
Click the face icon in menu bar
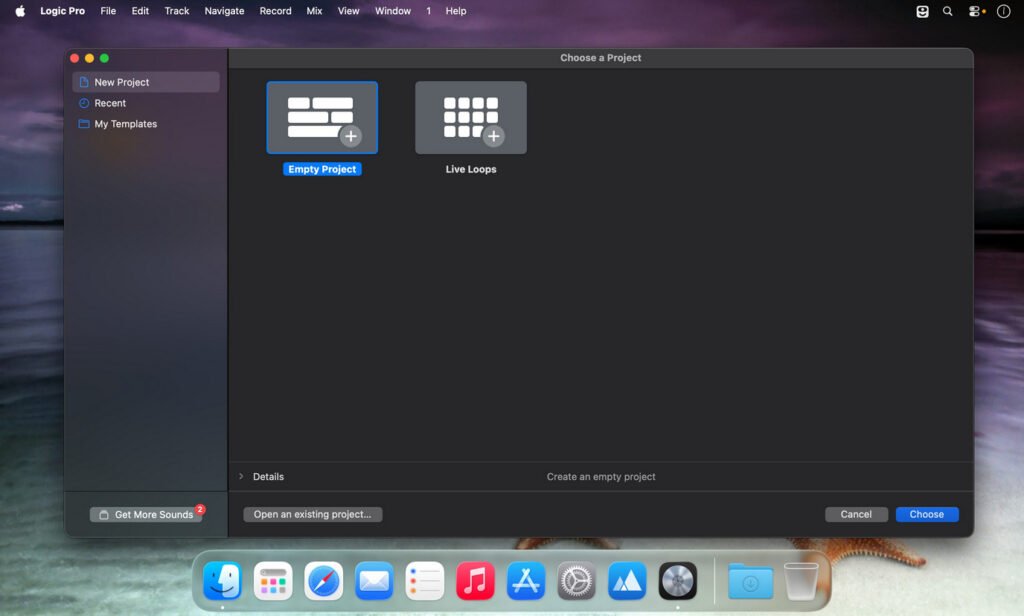click(x=922, y=11)
